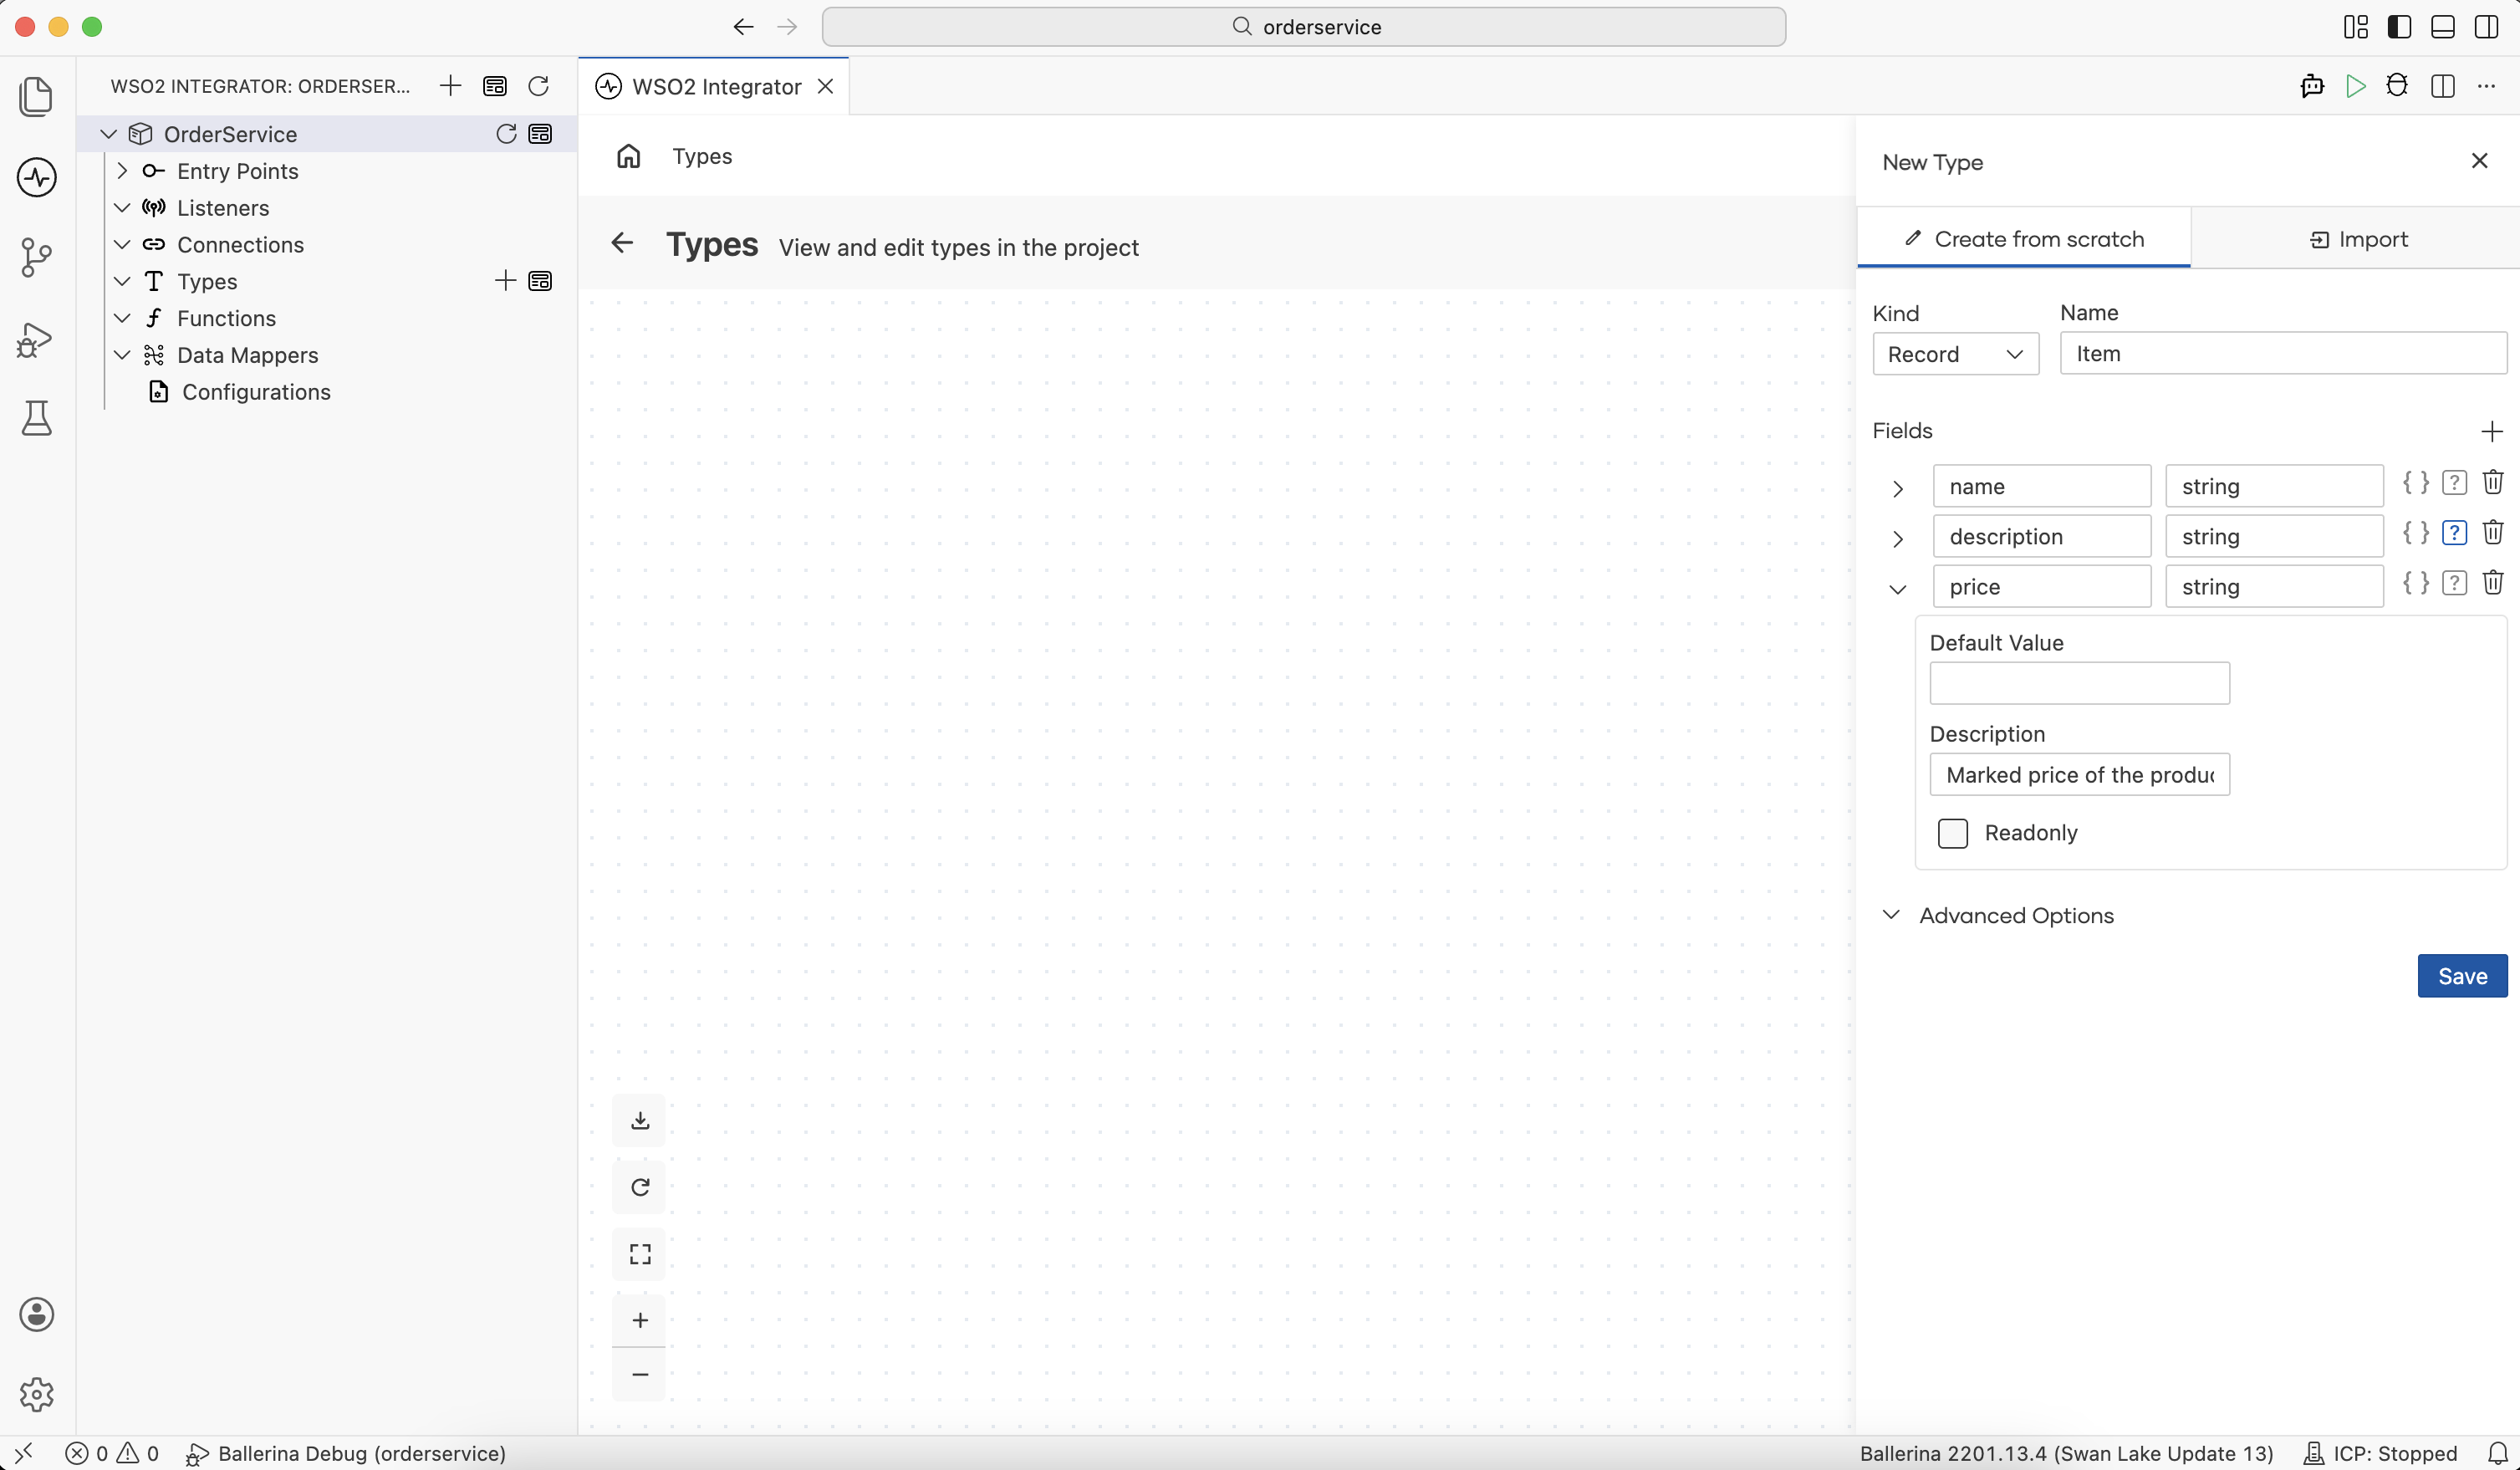
Task: Open the AI copilot robot icon
Action: 2312,86
